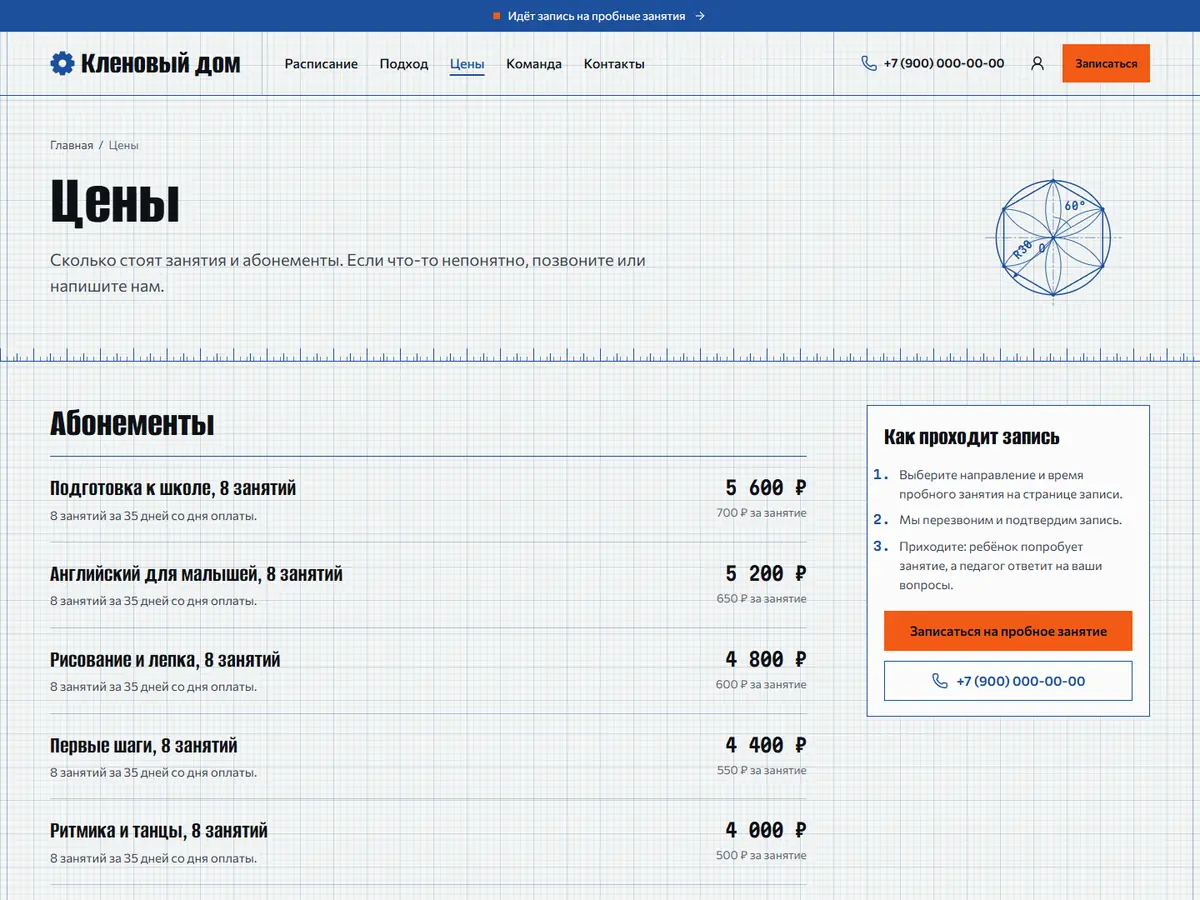Screen dimensions: 1200x900
Task: Select the Подготовка к школе, 8 занятий row
Action: (x=428, y=500)
